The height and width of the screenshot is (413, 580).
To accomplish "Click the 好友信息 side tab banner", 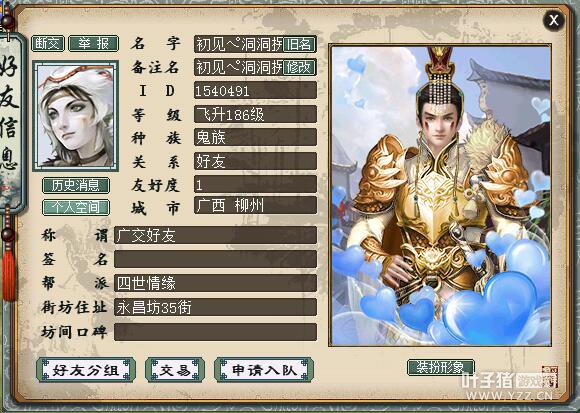I will 11,118.
